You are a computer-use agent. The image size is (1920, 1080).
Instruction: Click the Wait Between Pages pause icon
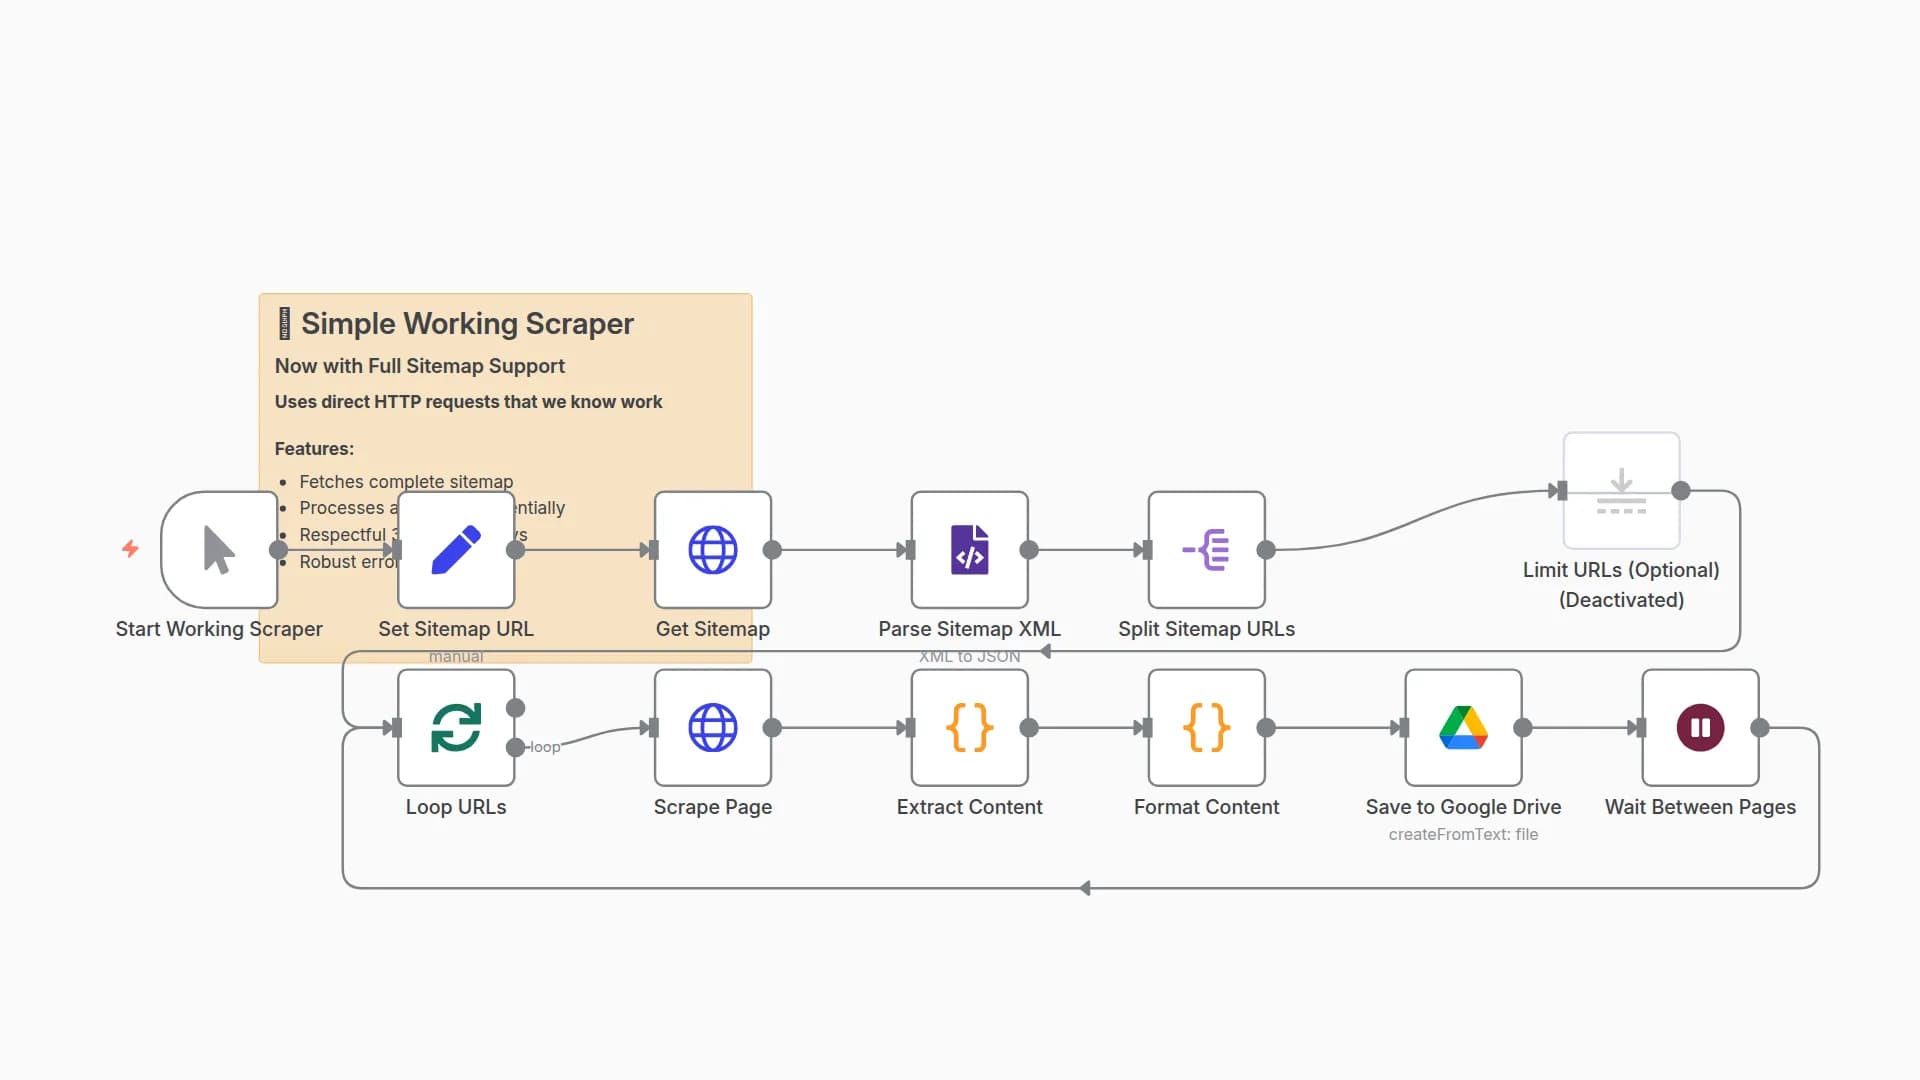tap(1699, 728)
